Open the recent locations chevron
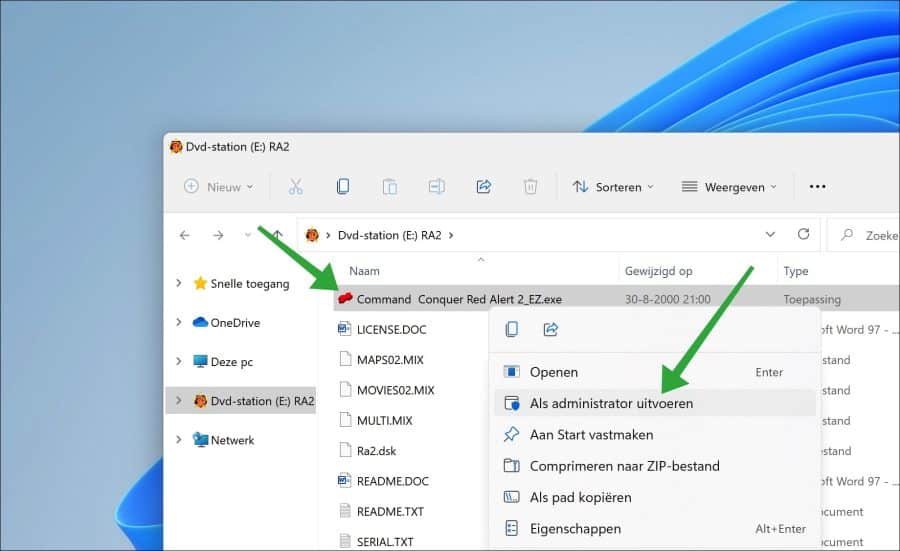The image size is (900, 551). tap(247, 235)
